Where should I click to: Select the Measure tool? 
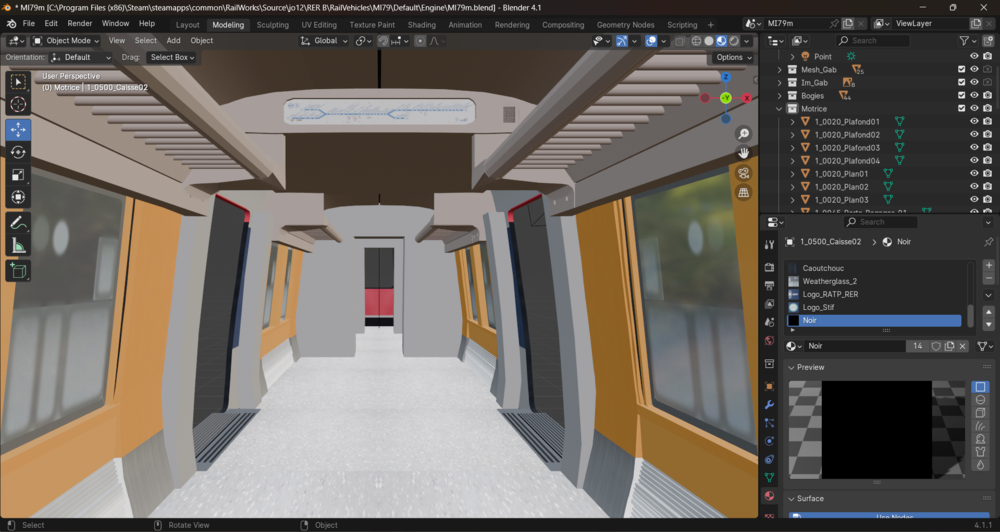(18, 245)
